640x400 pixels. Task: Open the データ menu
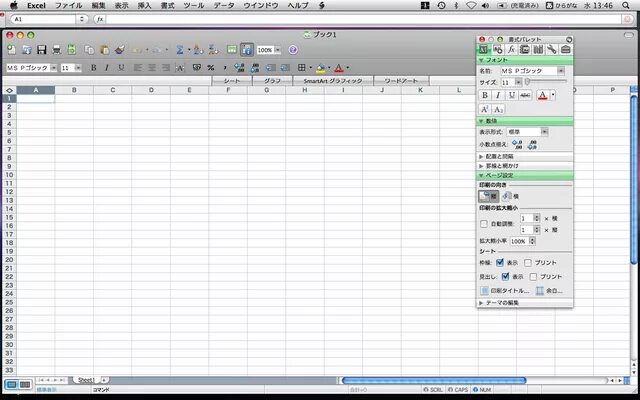(x=224, y=5)
